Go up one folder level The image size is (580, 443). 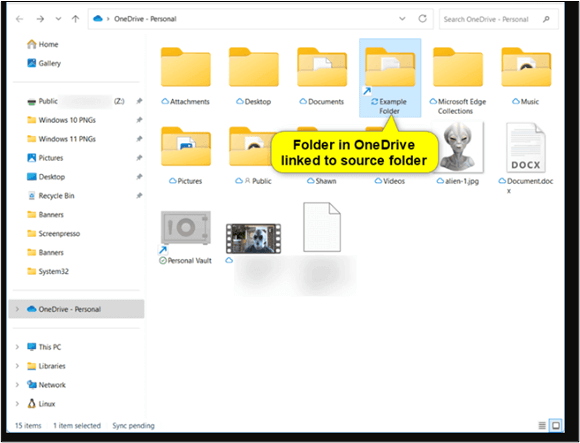coord(75,19)
